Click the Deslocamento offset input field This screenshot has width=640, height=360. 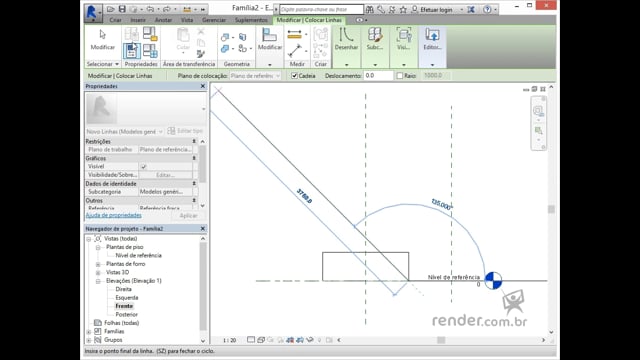click(378, 76)
